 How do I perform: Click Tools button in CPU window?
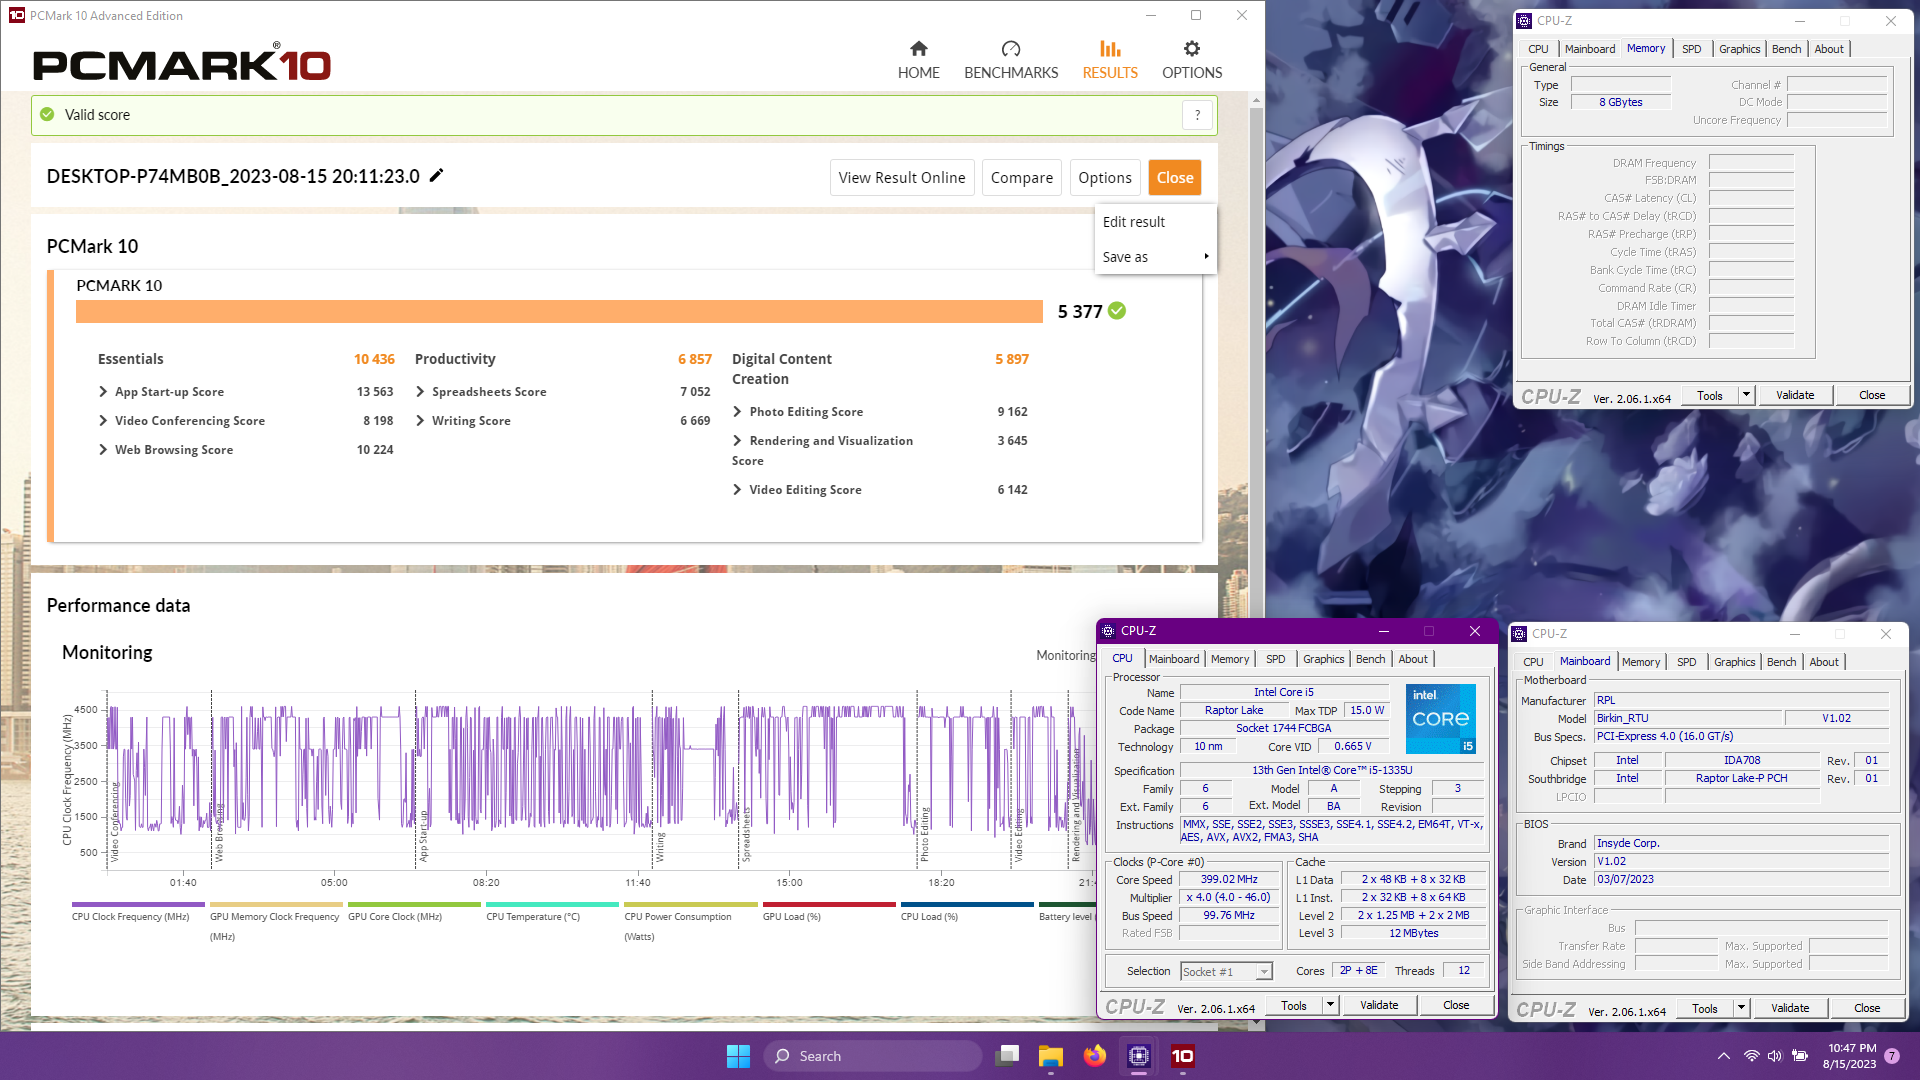(x=1293, y=1005)
